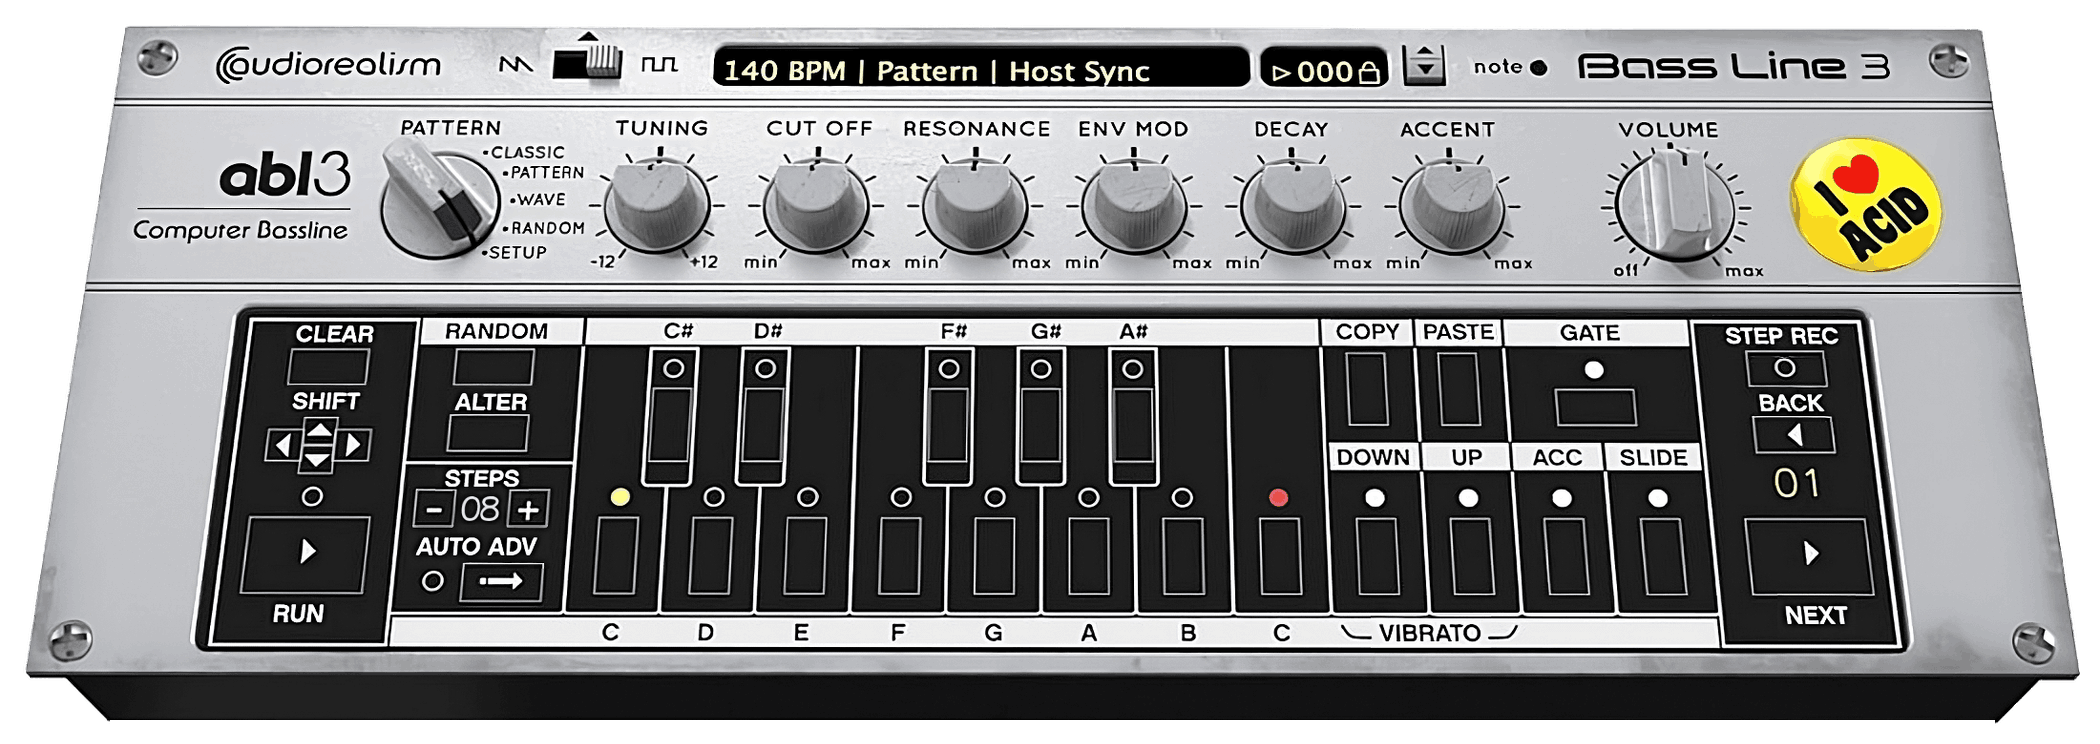Click the BACK step arrow button
Image resolution: width=2100 pixels, height=744 pixels.
(1793, 435)
